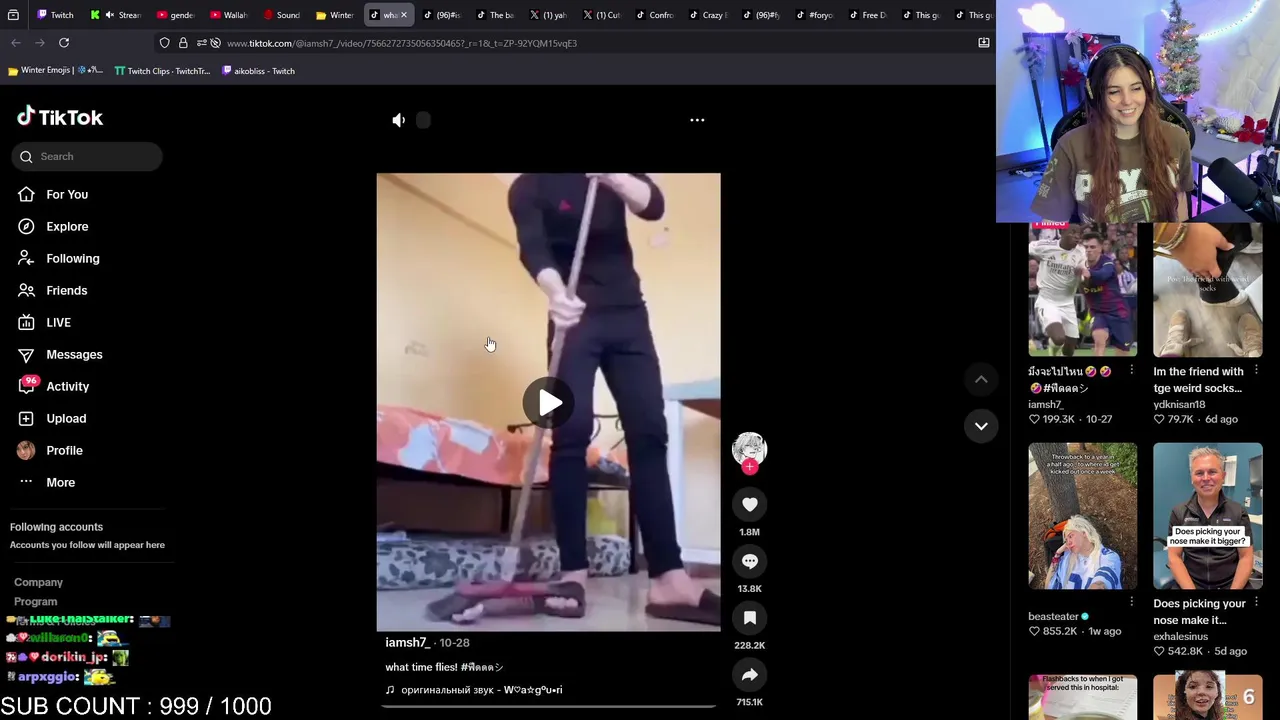Click the Company footer link
Image resolution: width=1280 pixels, height=720 pixels.
[38, 582]
